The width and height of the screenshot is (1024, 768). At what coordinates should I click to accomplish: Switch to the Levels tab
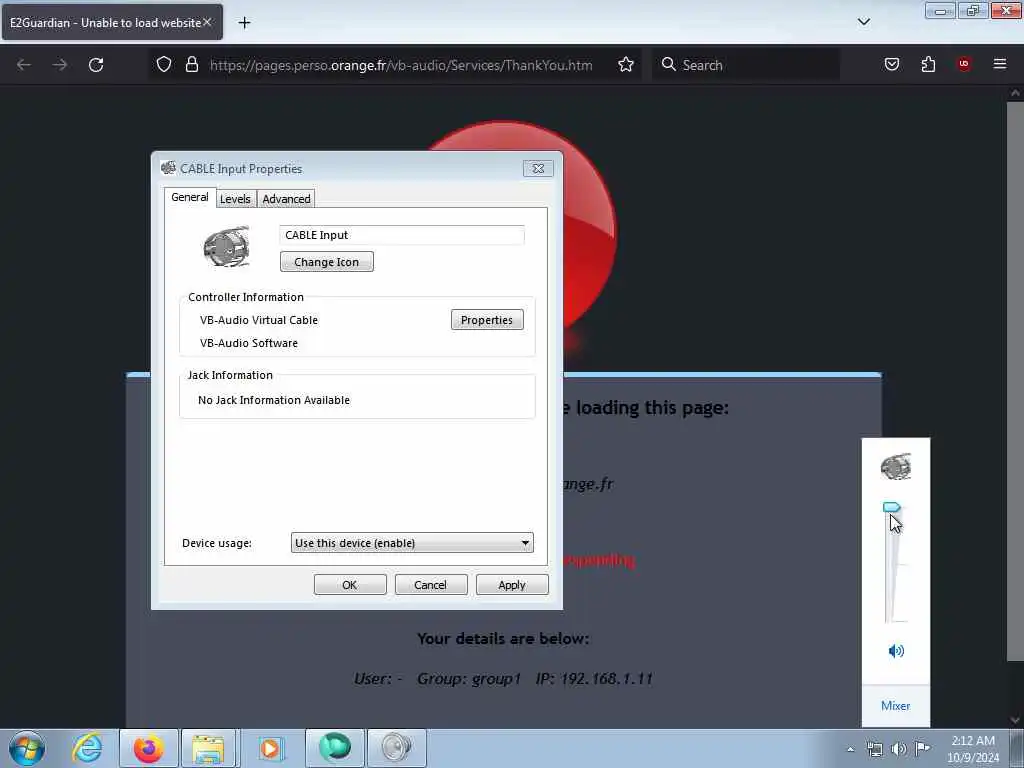point(235,199)
